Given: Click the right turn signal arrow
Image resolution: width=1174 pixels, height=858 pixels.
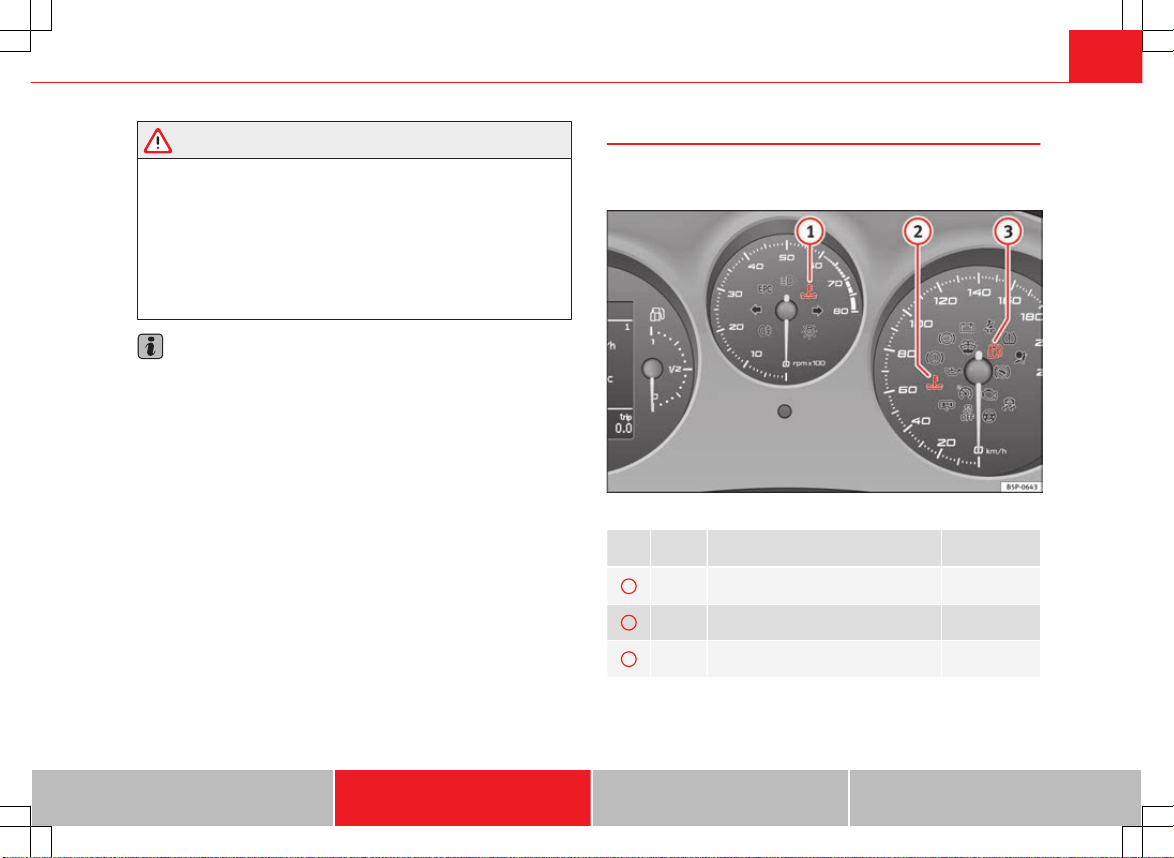Looking at the screenshot, I should point(817,310).
